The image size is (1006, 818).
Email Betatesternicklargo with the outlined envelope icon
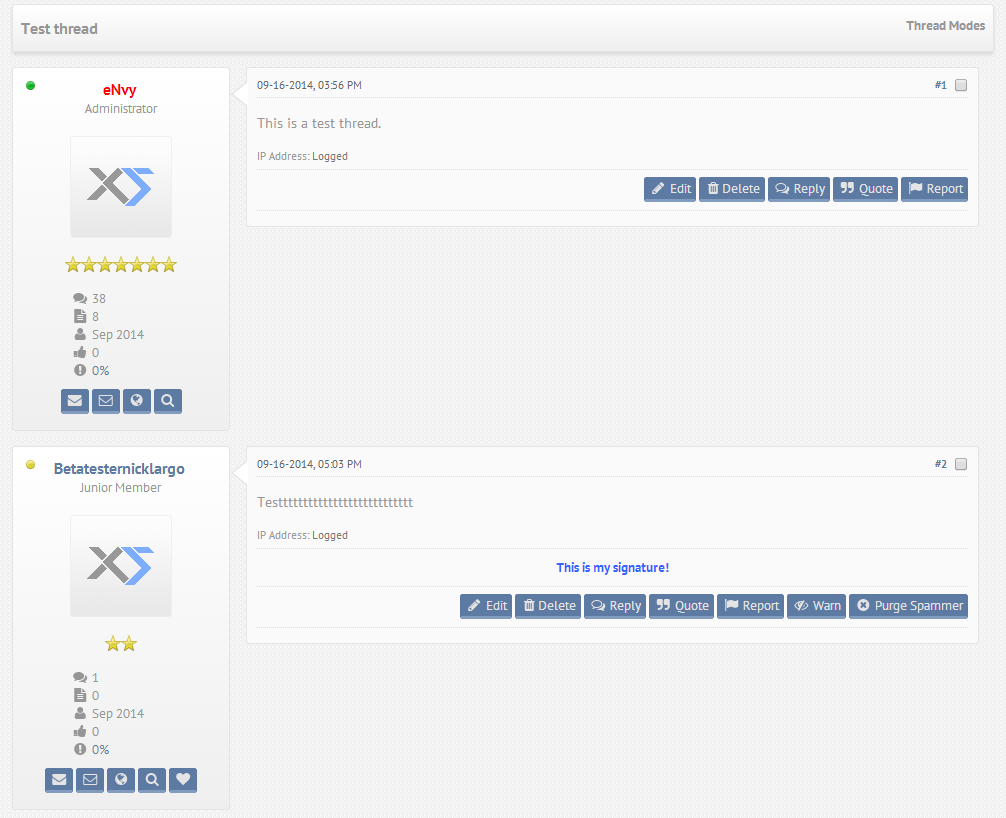click(90, 780)
